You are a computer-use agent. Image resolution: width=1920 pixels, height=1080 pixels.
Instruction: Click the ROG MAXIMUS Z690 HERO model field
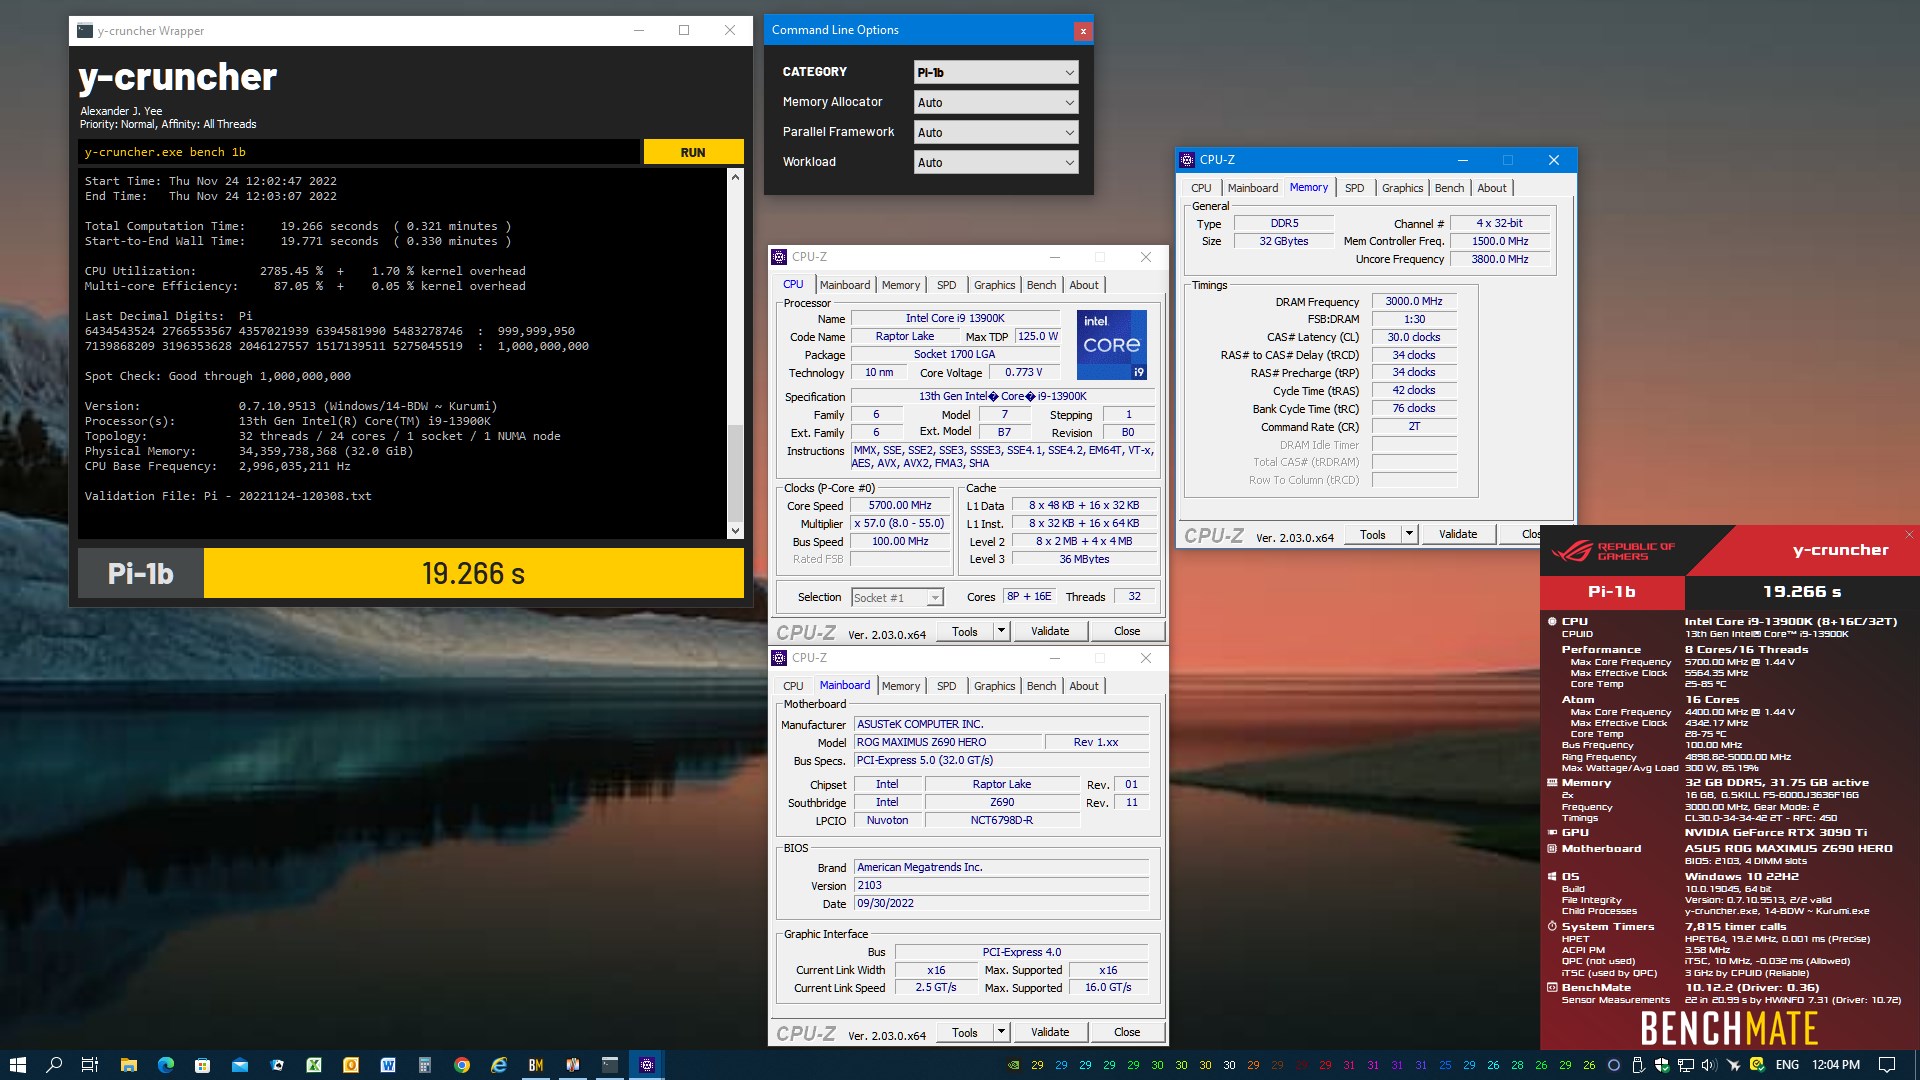pyautogui.click(x=947, y=742)
